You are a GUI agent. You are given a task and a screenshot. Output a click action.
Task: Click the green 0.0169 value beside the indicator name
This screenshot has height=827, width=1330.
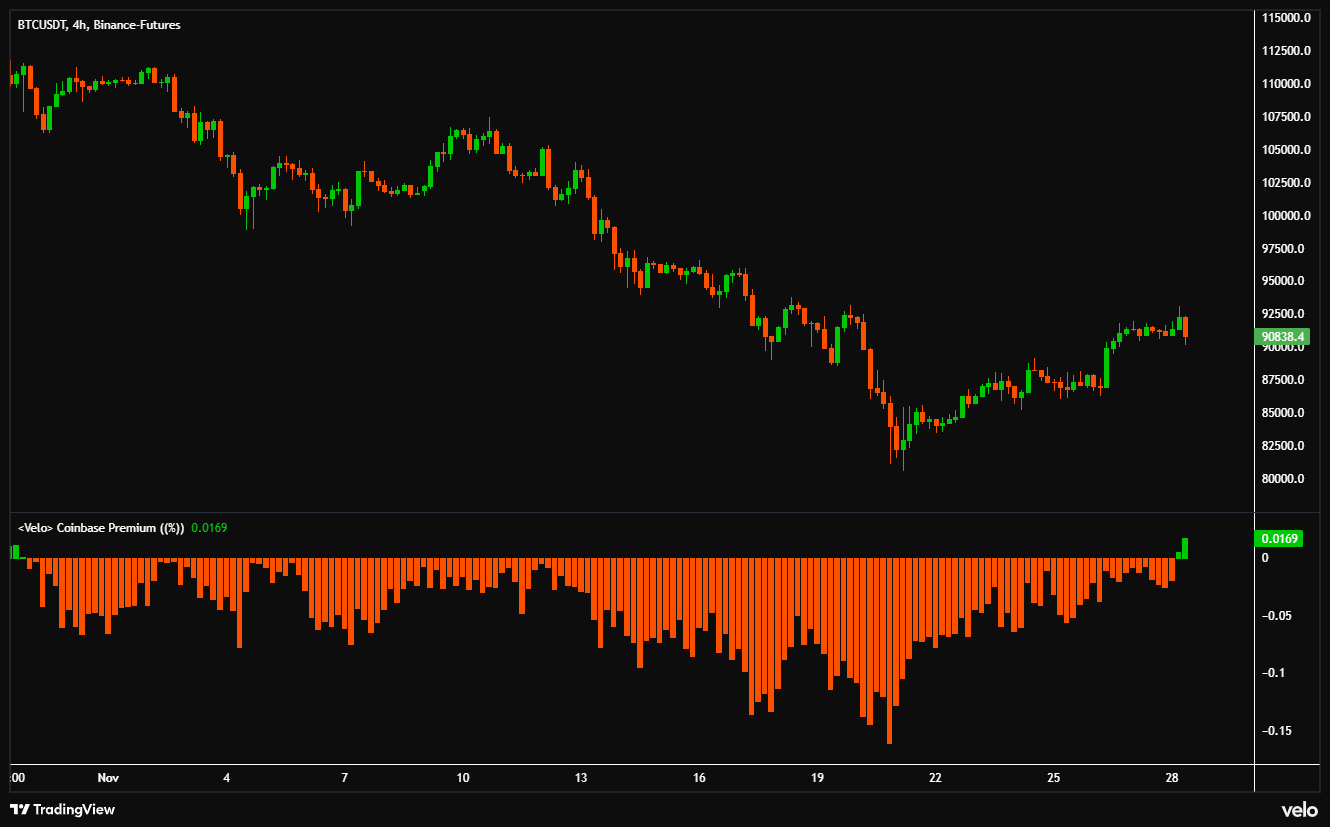(x=209, y=527)
